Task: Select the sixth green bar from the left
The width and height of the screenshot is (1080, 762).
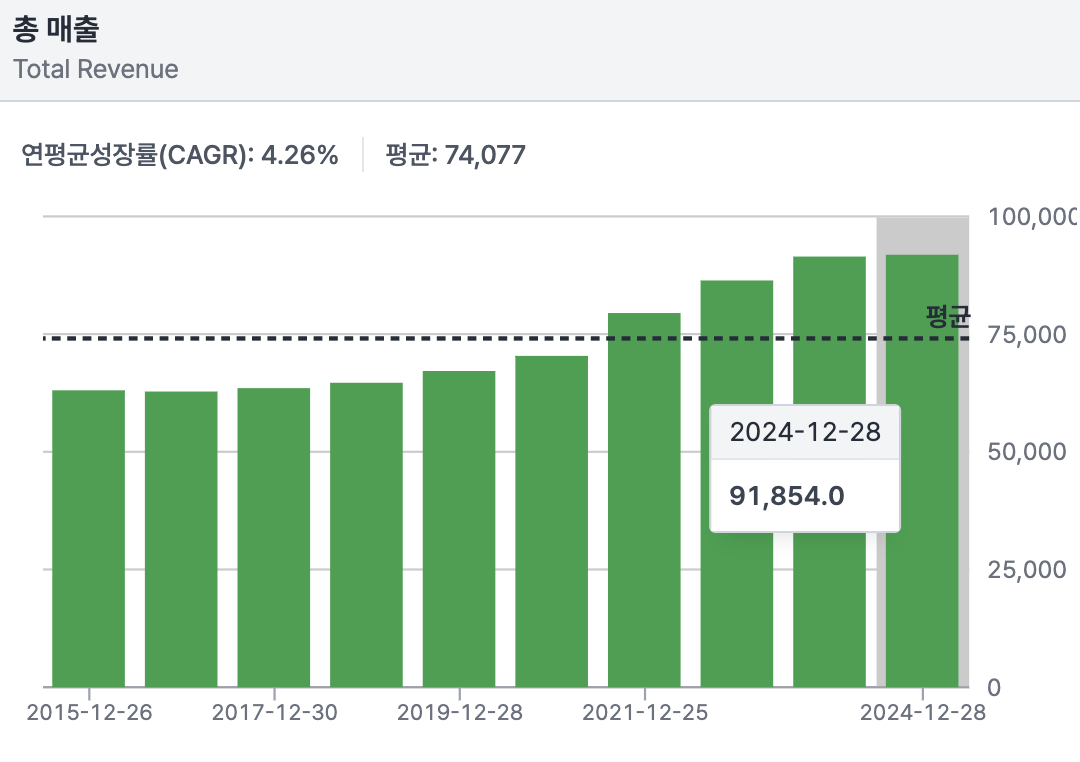Action: point(552,521)
